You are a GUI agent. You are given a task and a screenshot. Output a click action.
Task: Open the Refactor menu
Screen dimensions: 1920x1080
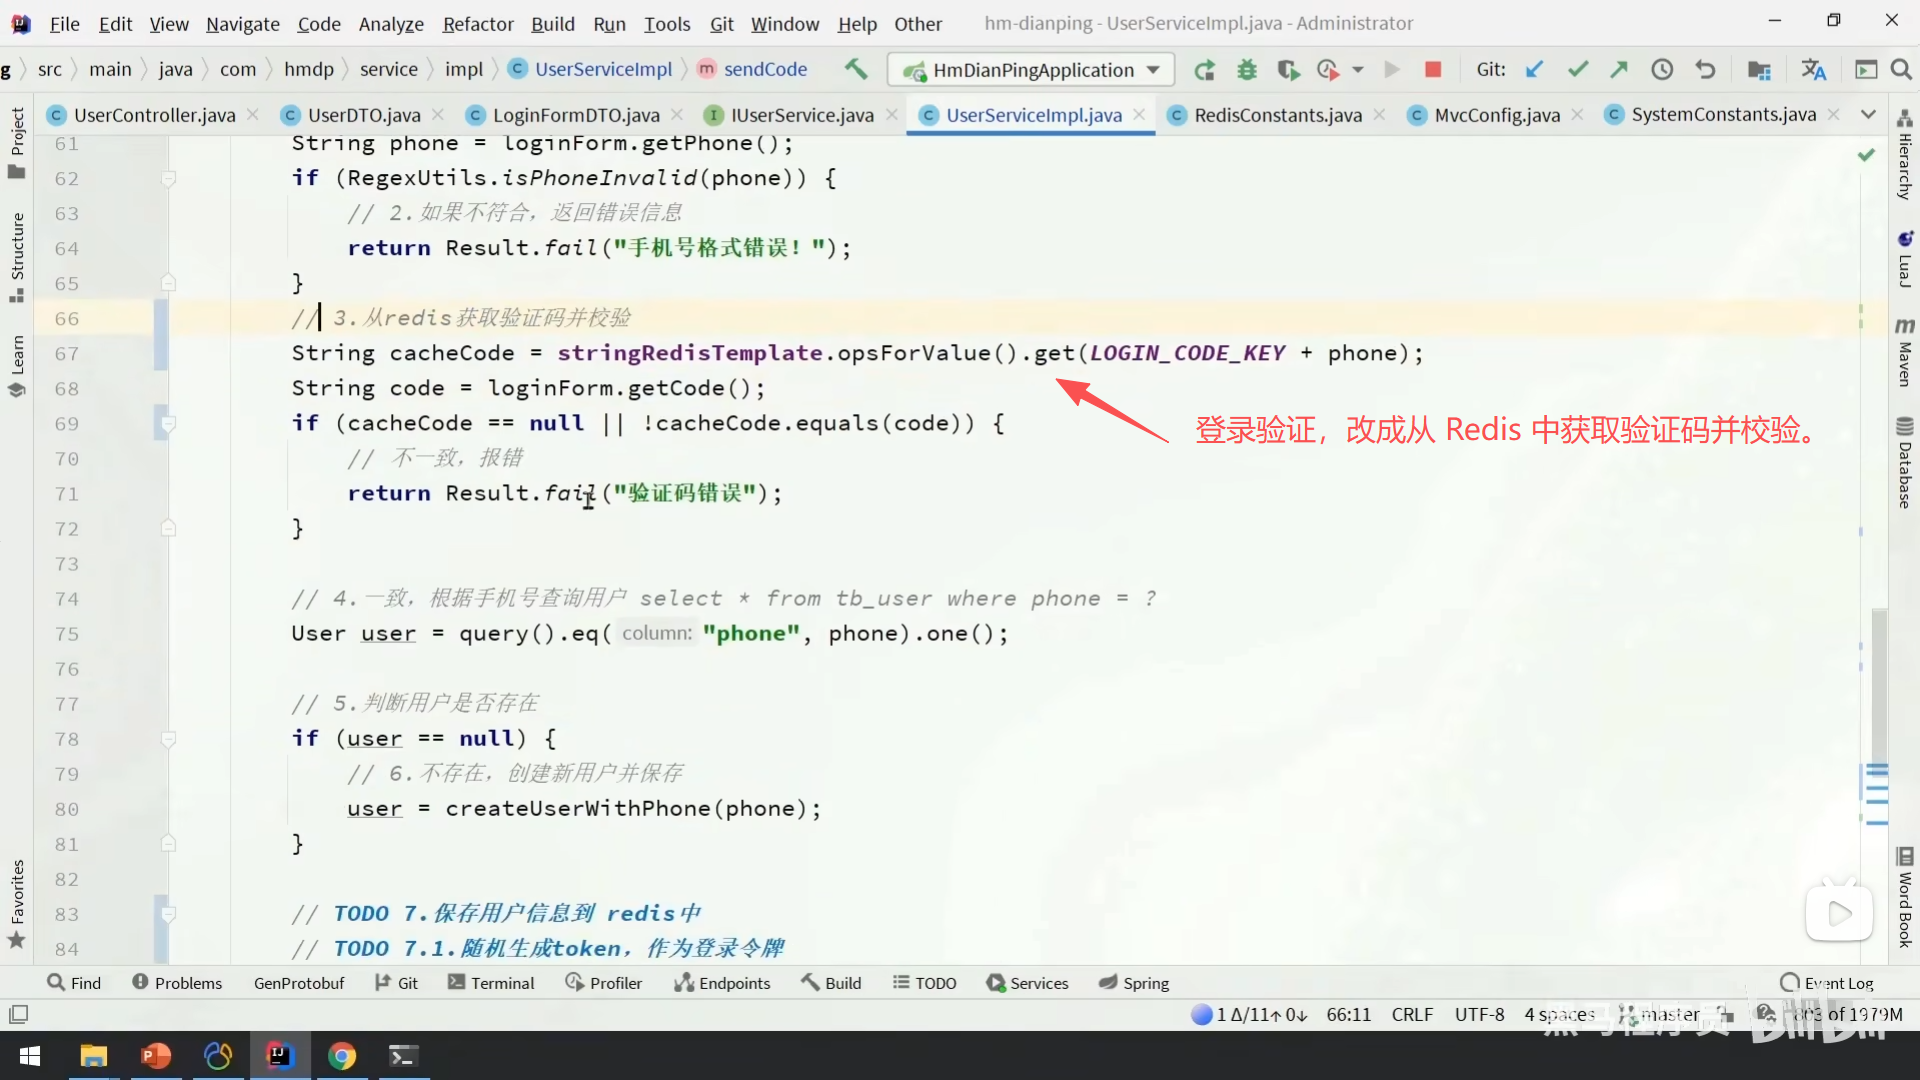point(478,23)
